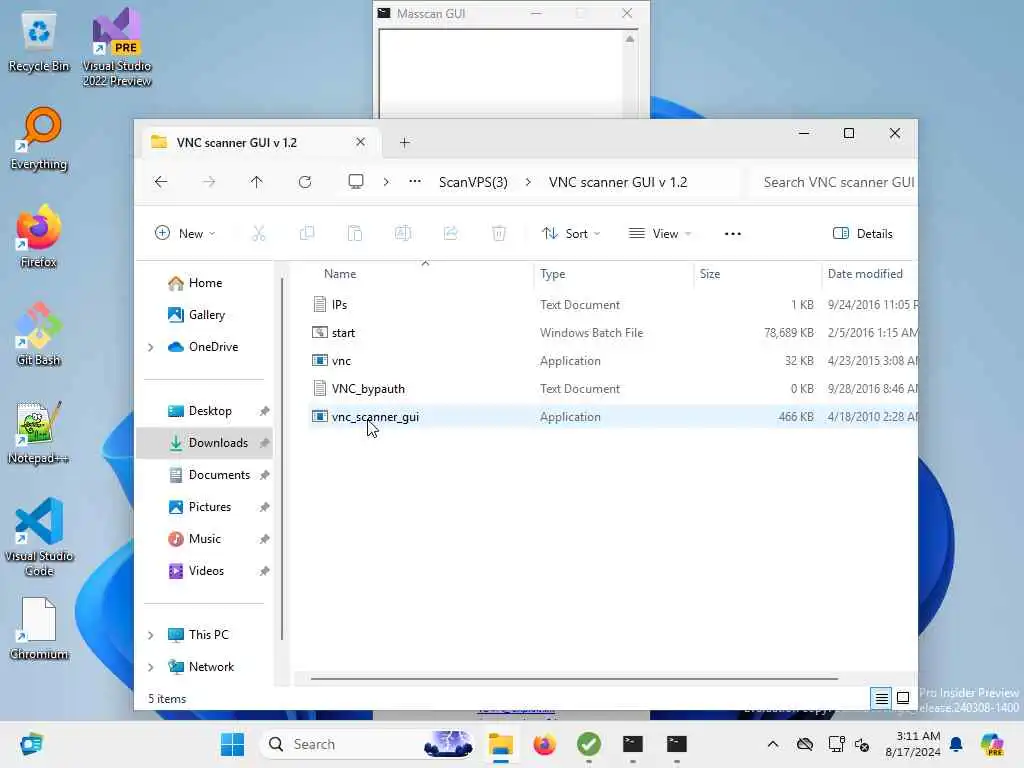Sort files by Date modified column
1024x768 pixels.
click(865, 274)
